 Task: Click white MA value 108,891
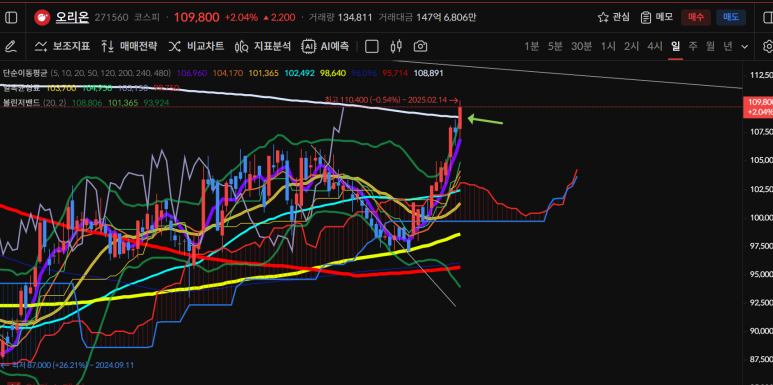[428, 73]
